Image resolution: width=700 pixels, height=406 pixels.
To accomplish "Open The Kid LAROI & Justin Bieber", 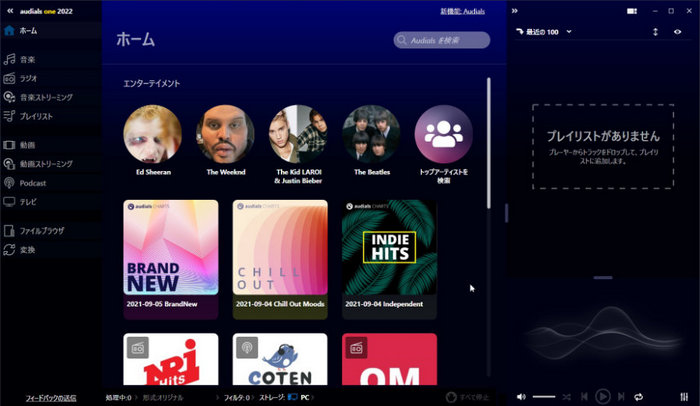I will pyautogui.click(x=298, y=134).
